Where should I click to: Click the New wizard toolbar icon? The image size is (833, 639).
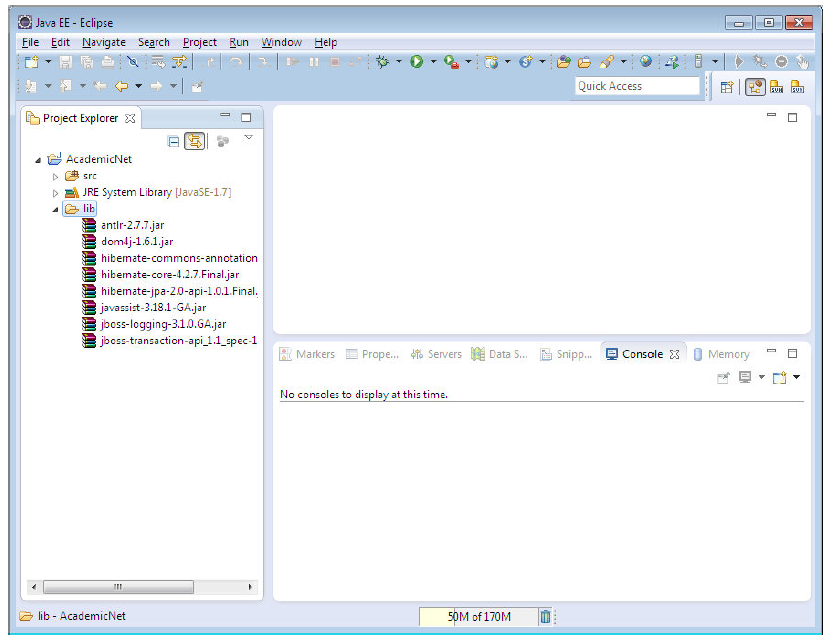click(32, 62)
